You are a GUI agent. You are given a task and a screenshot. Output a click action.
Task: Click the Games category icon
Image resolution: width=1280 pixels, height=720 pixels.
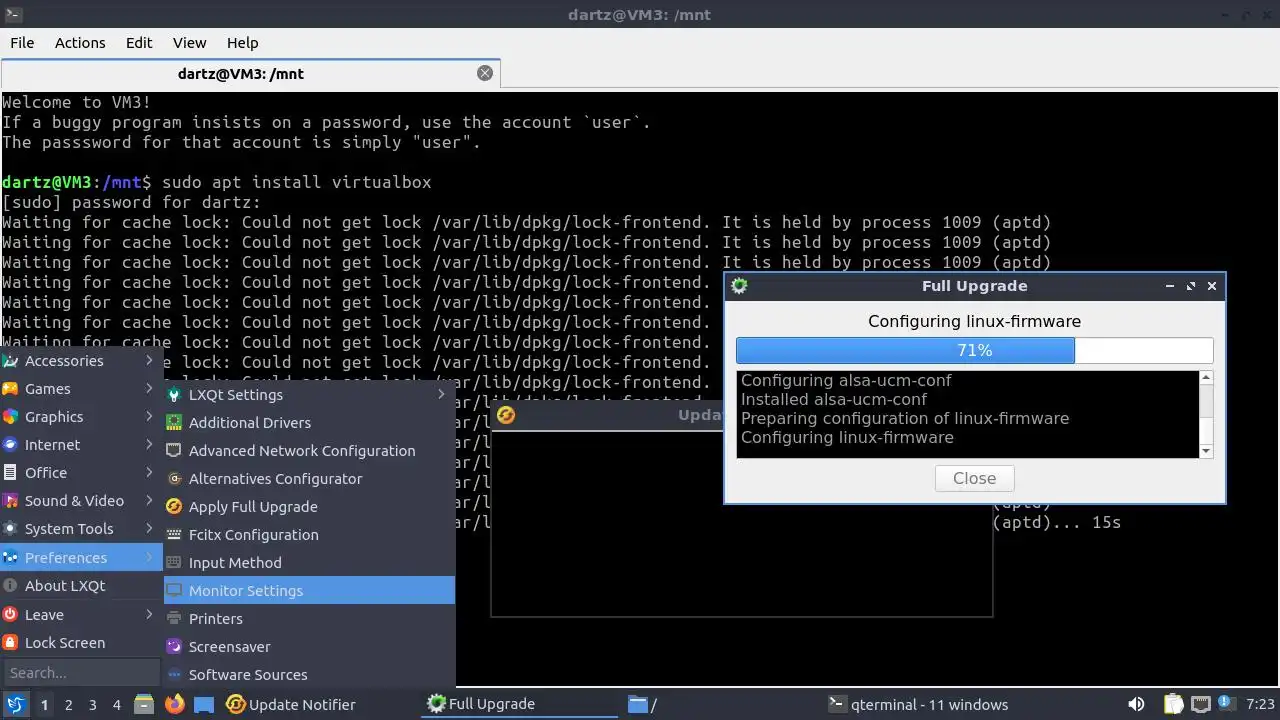[10, 389]
